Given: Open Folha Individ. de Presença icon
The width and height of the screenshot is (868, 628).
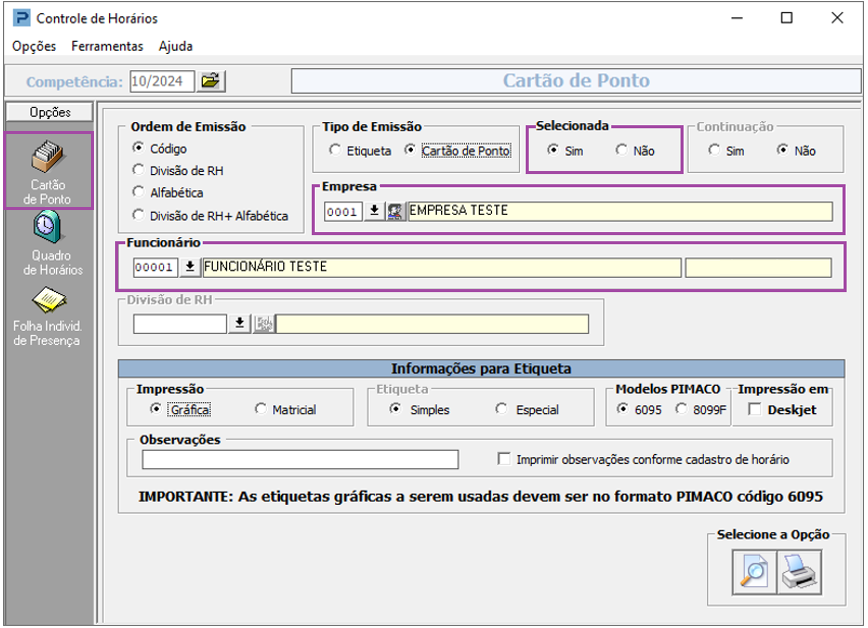Looking at the screenshot, I should 49,300.
